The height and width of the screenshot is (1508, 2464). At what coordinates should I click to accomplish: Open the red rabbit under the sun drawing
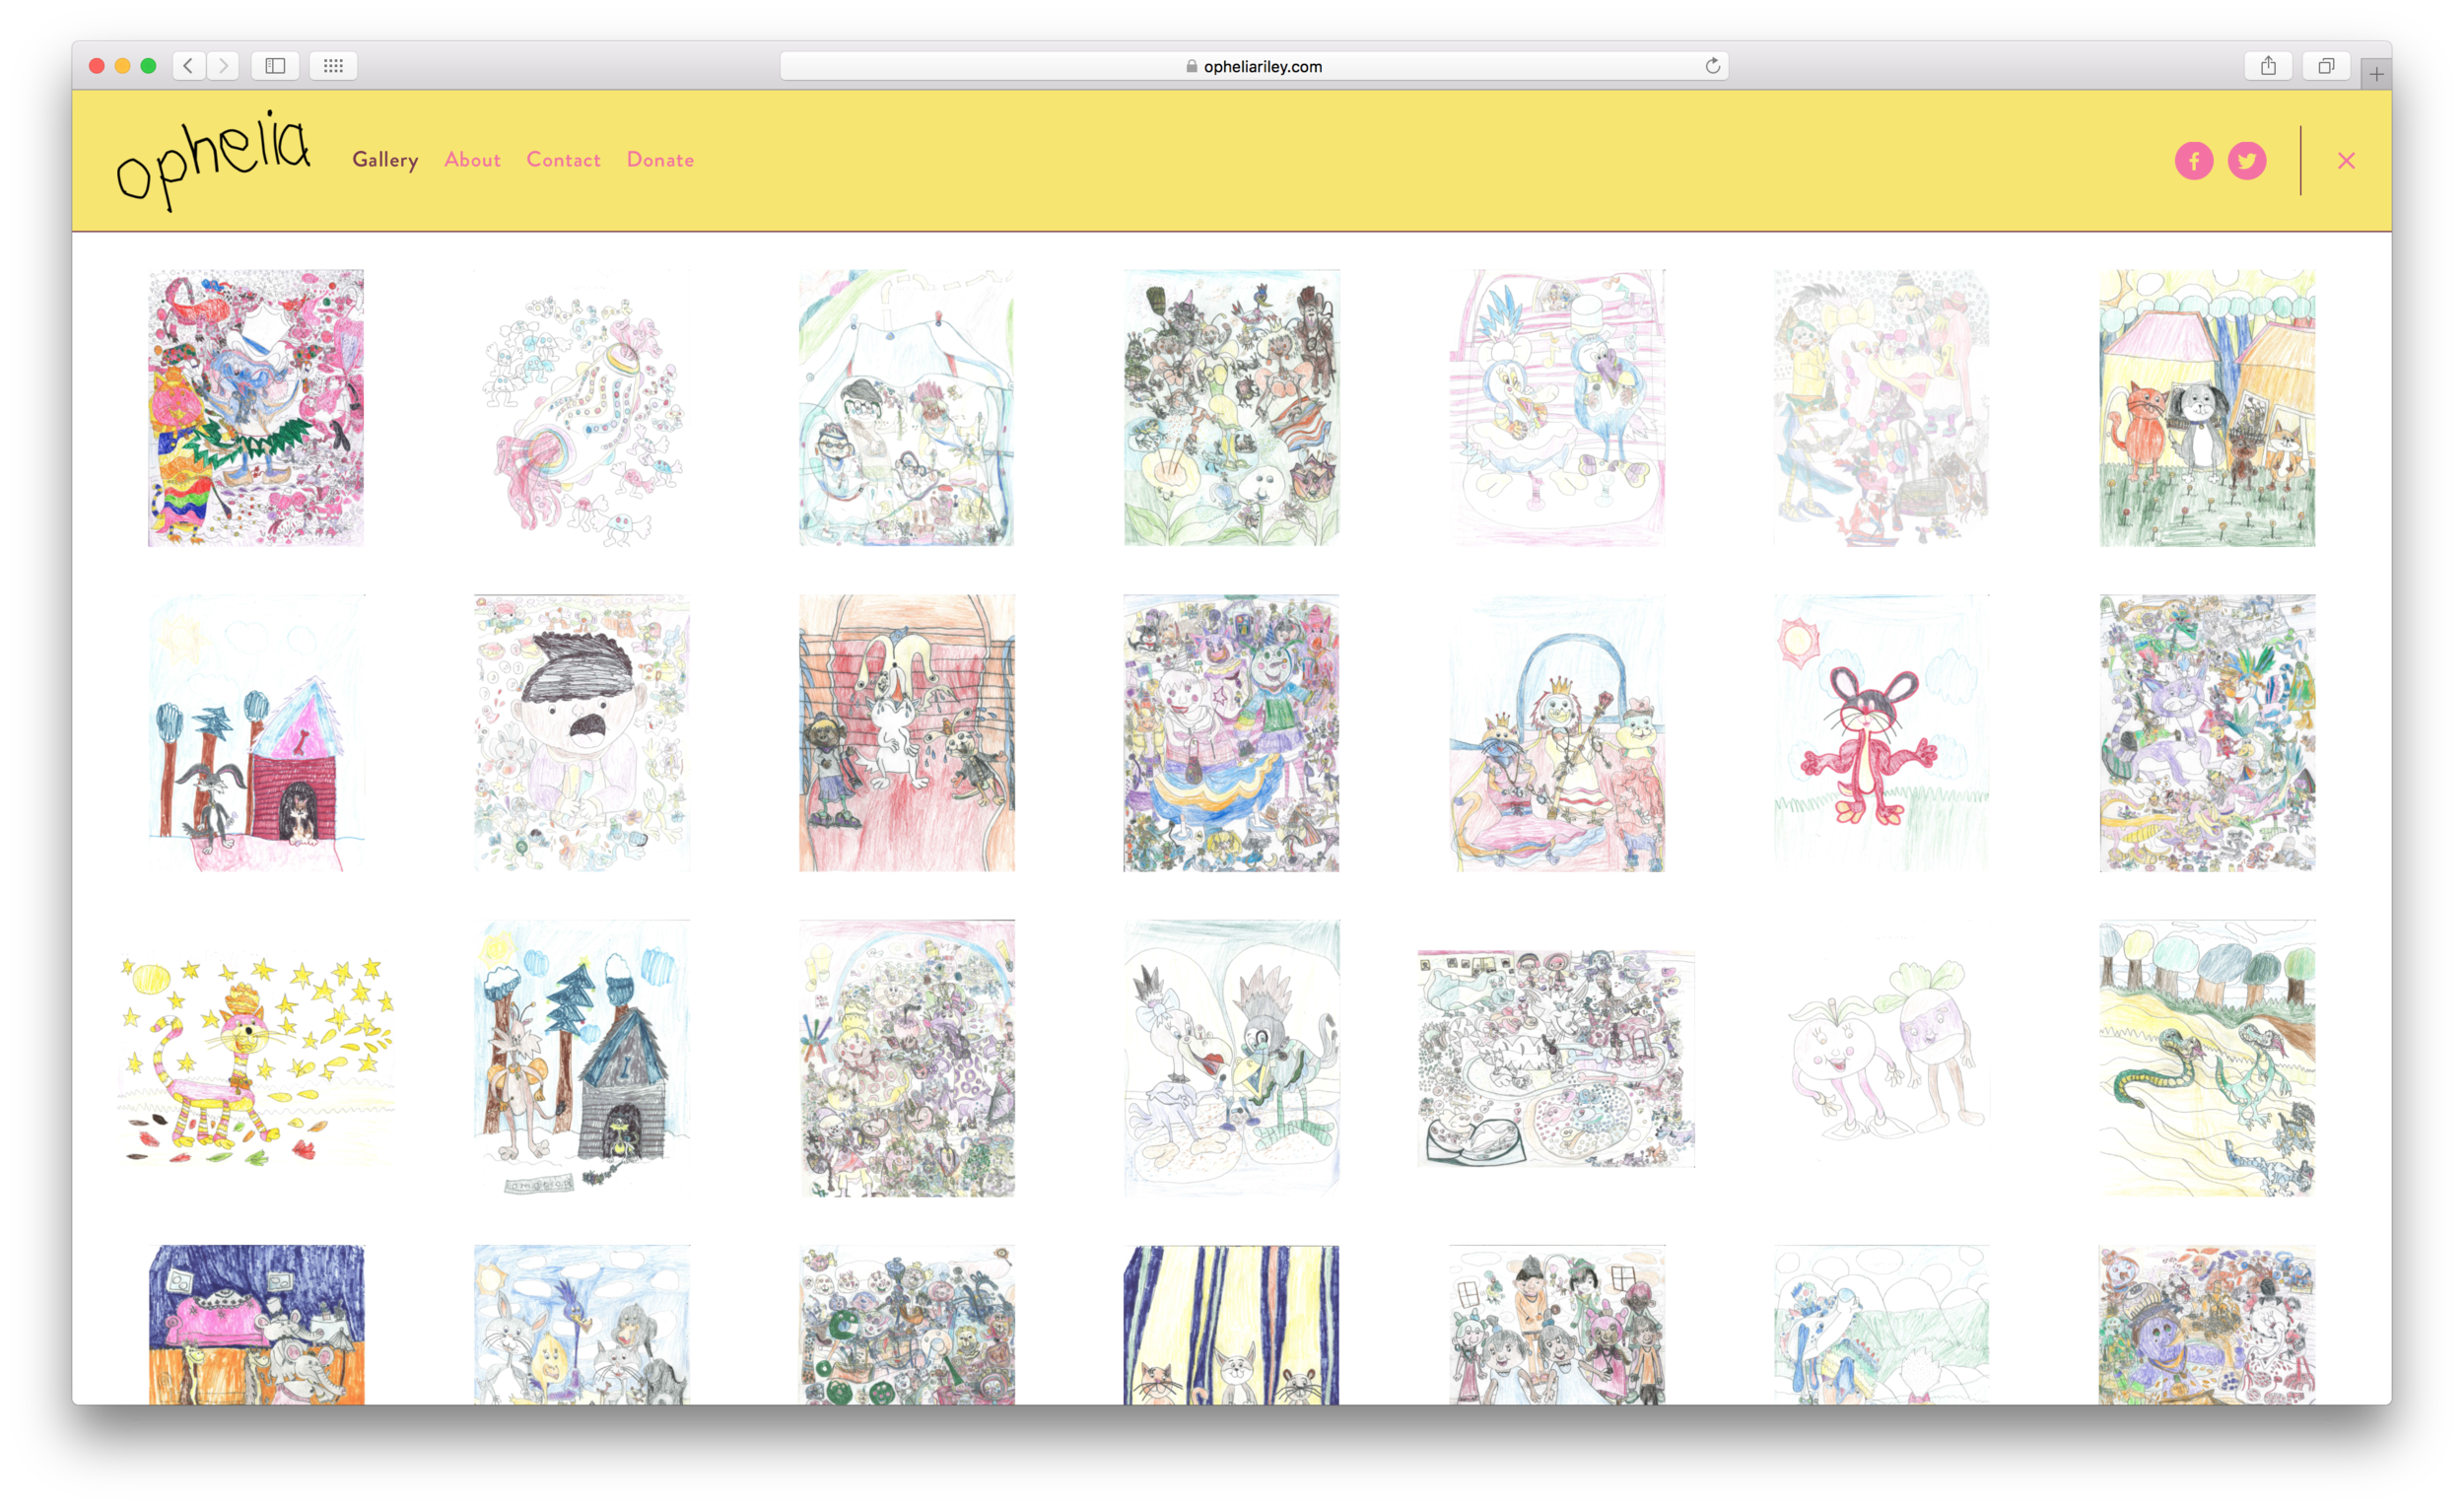[x=1881, y=733]
